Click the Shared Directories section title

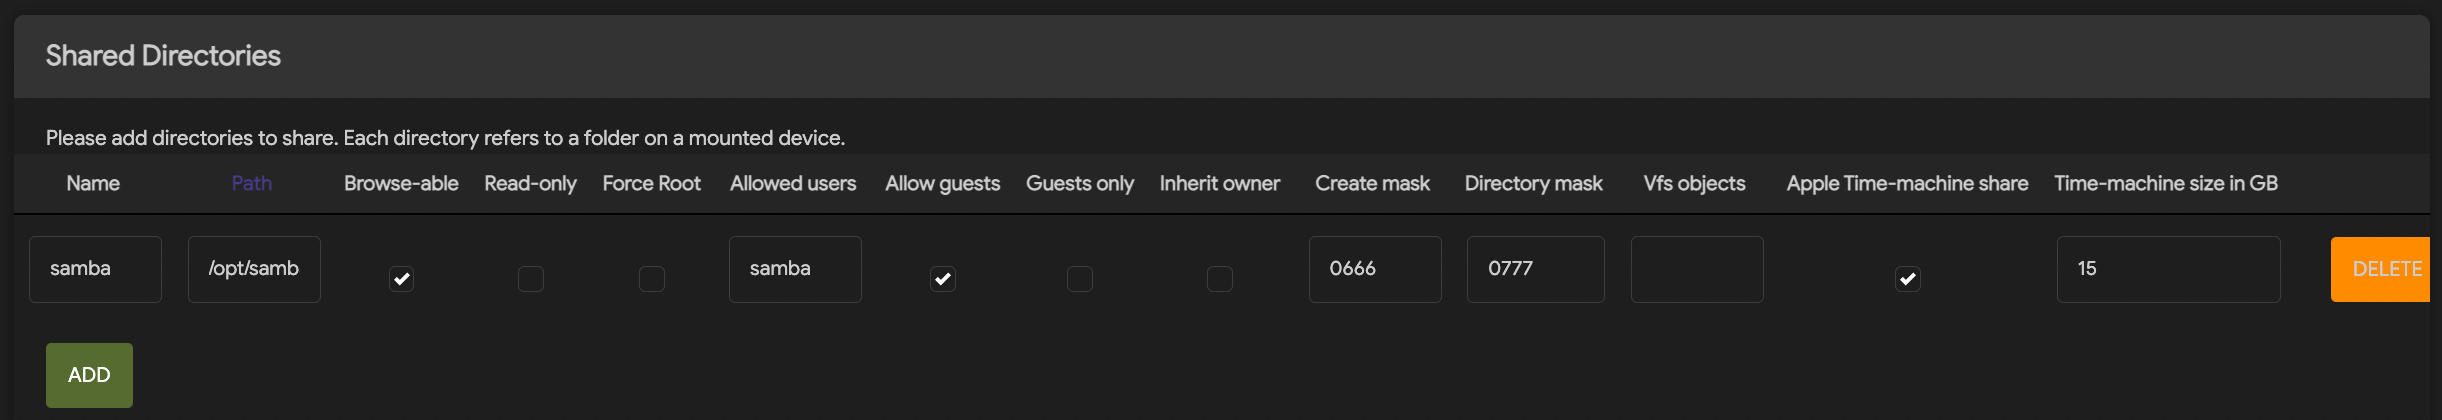163,56
